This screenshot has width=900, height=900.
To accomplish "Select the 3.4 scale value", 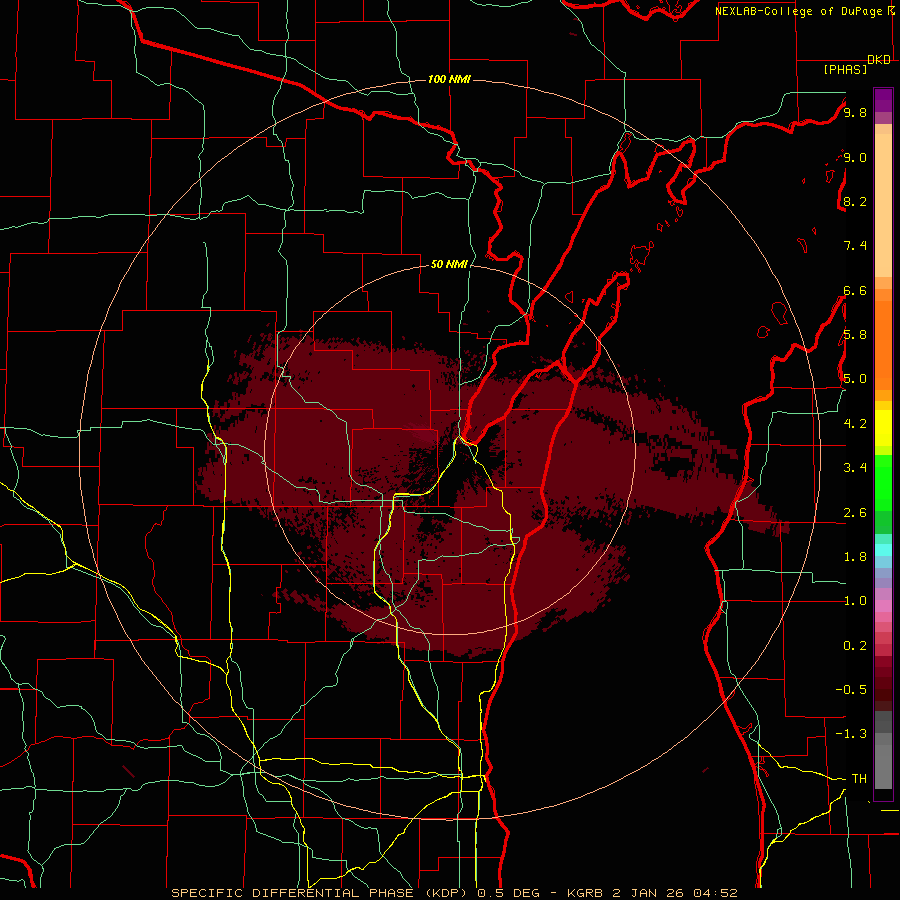I will (x=855, y=468).
